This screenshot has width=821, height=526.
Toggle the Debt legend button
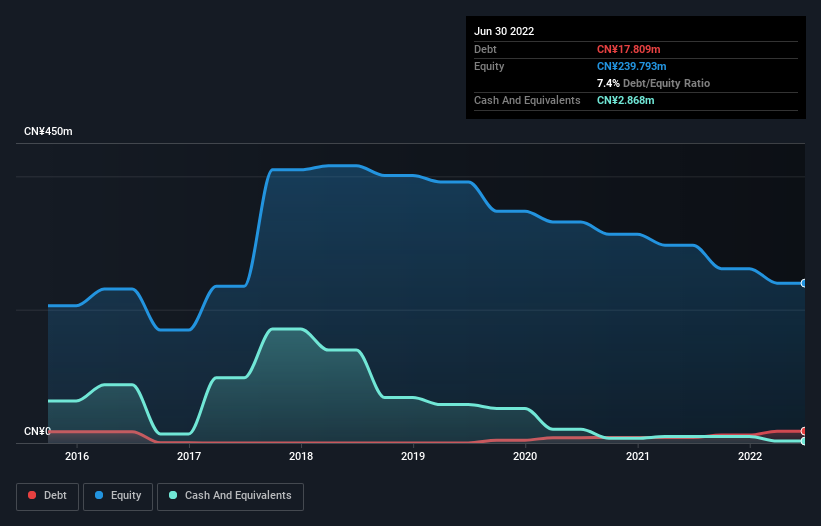coord(48,496)
